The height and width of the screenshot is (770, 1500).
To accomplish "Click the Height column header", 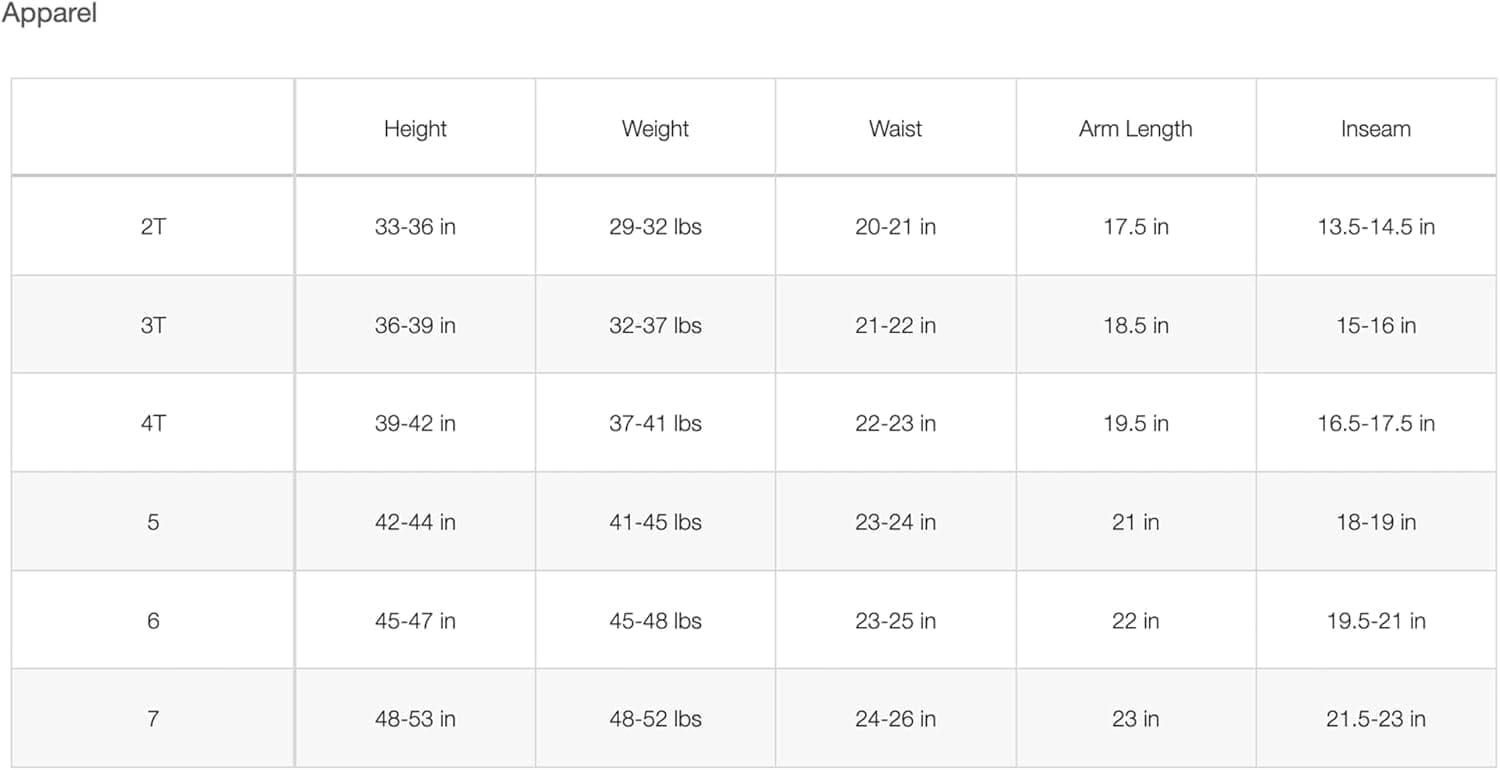I will (415, 129).
